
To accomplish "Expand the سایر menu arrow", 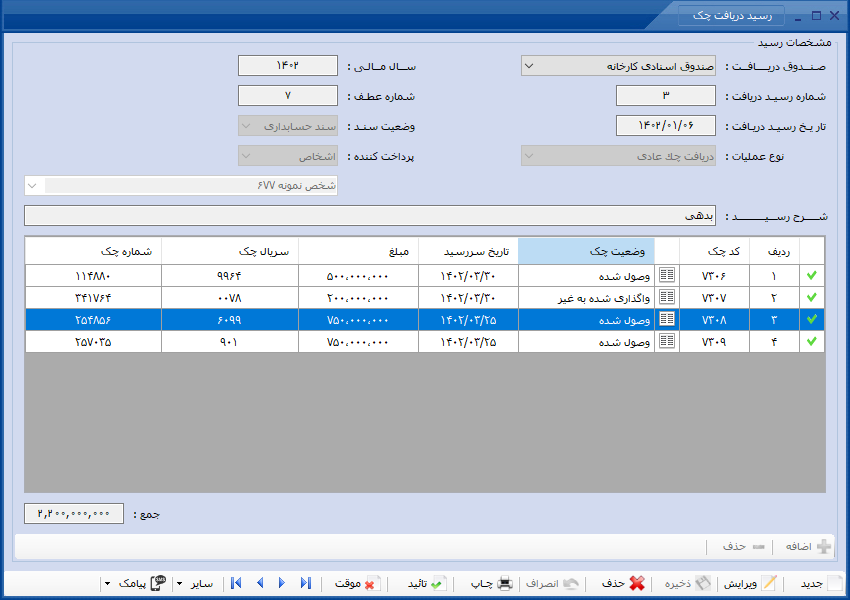I will coord(179,584).
